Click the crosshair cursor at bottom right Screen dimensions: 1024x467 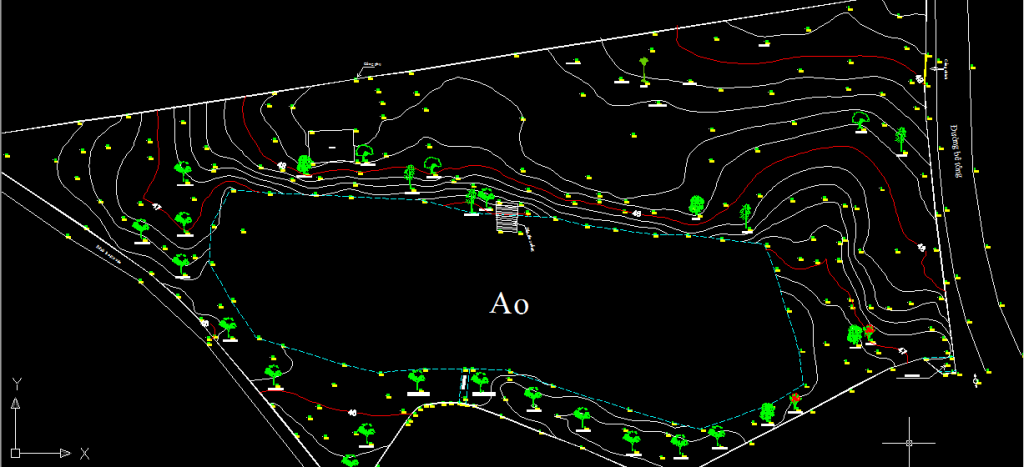pos(909,441)
